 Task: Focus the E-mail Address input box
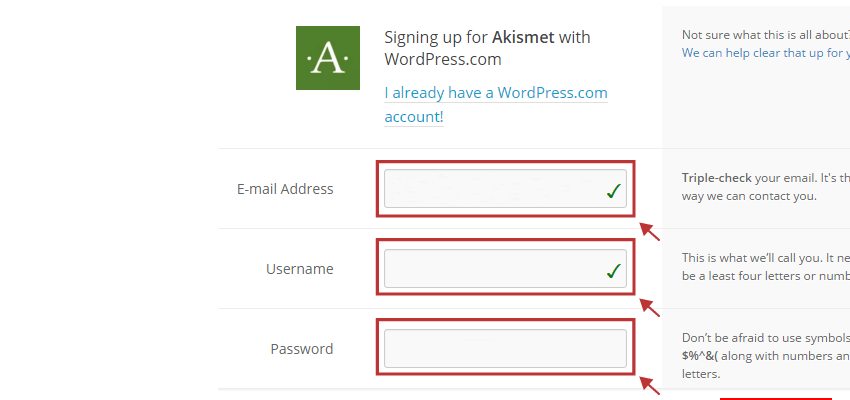tap(505, 189)
